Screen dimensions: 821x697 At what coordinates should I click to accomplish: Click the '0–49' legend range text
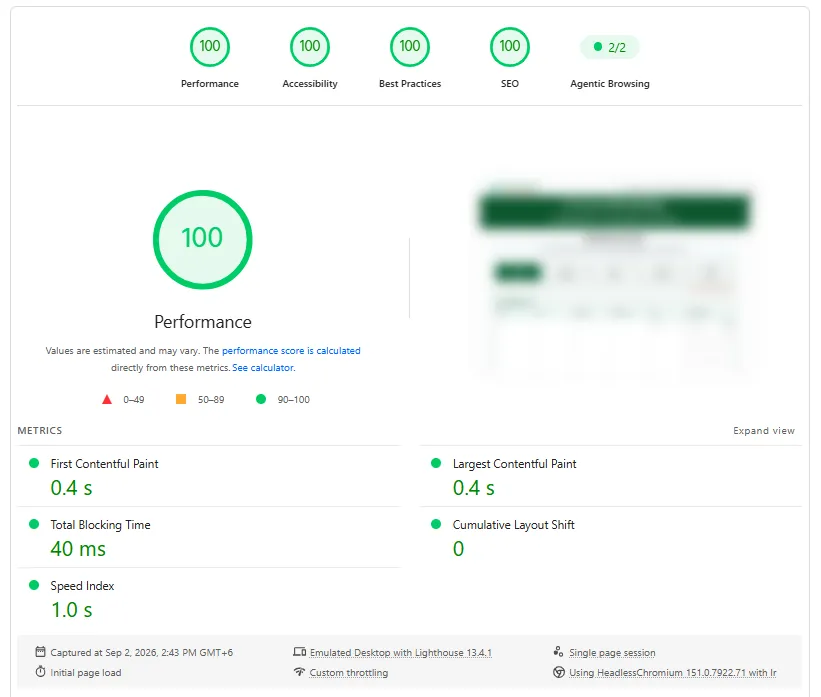click(134, 400)
